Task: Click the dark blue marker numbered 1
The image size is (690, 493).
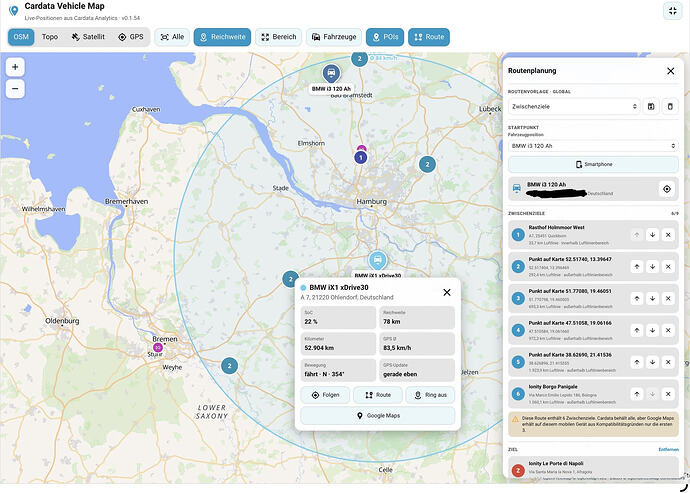Action: pos(361,158)
